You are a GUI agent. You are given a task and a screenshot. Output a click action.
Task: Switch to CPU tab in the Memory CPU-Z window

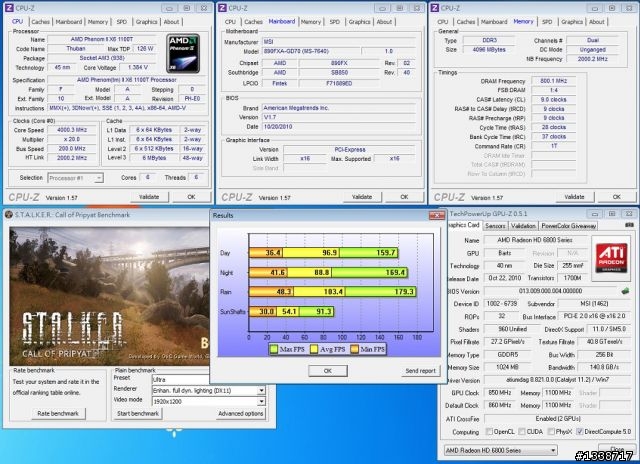pyautogui.click(x=443, y=22)
